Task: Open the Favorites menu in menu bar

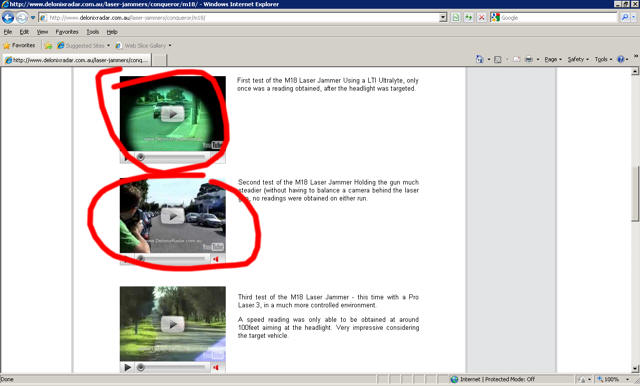Action: coord(67,32)
